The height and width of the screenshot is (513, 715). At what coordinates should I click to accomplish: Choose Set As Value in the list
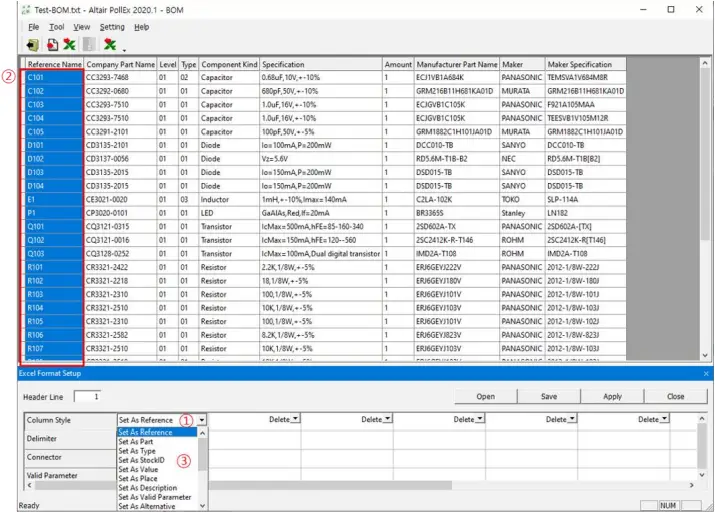click(157, 469)
